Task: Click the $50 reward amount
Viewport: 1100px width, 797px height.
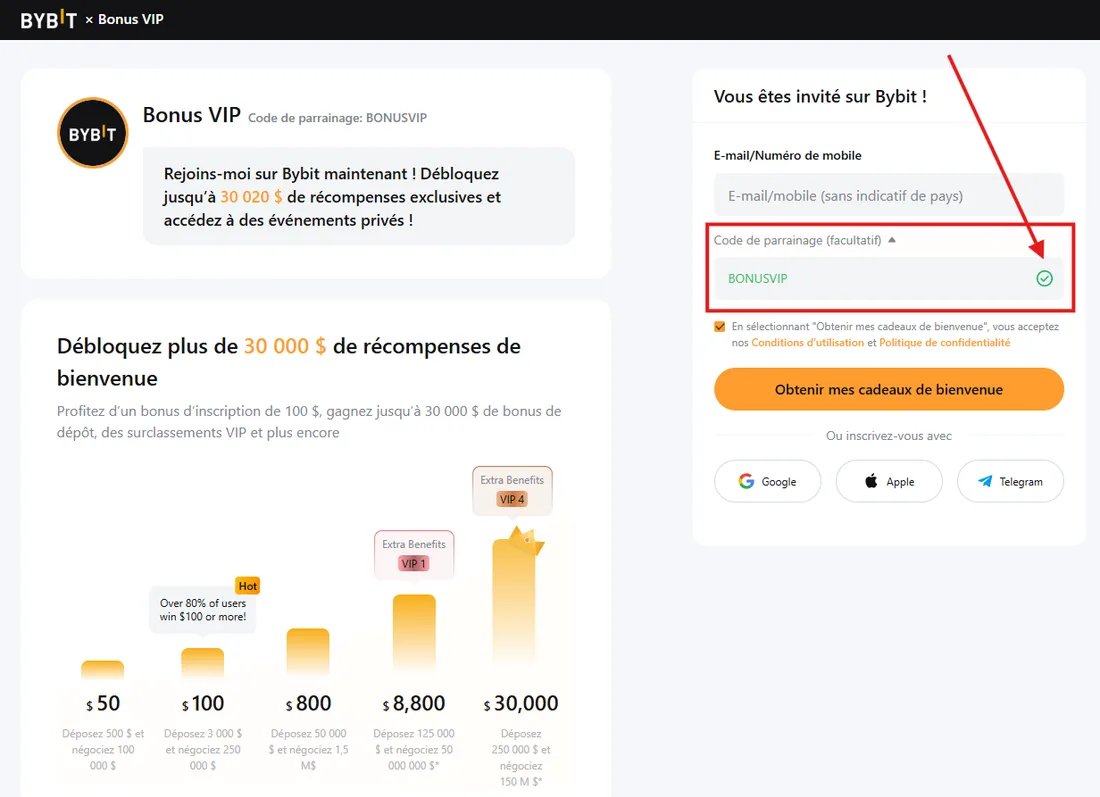Action: 103,703
